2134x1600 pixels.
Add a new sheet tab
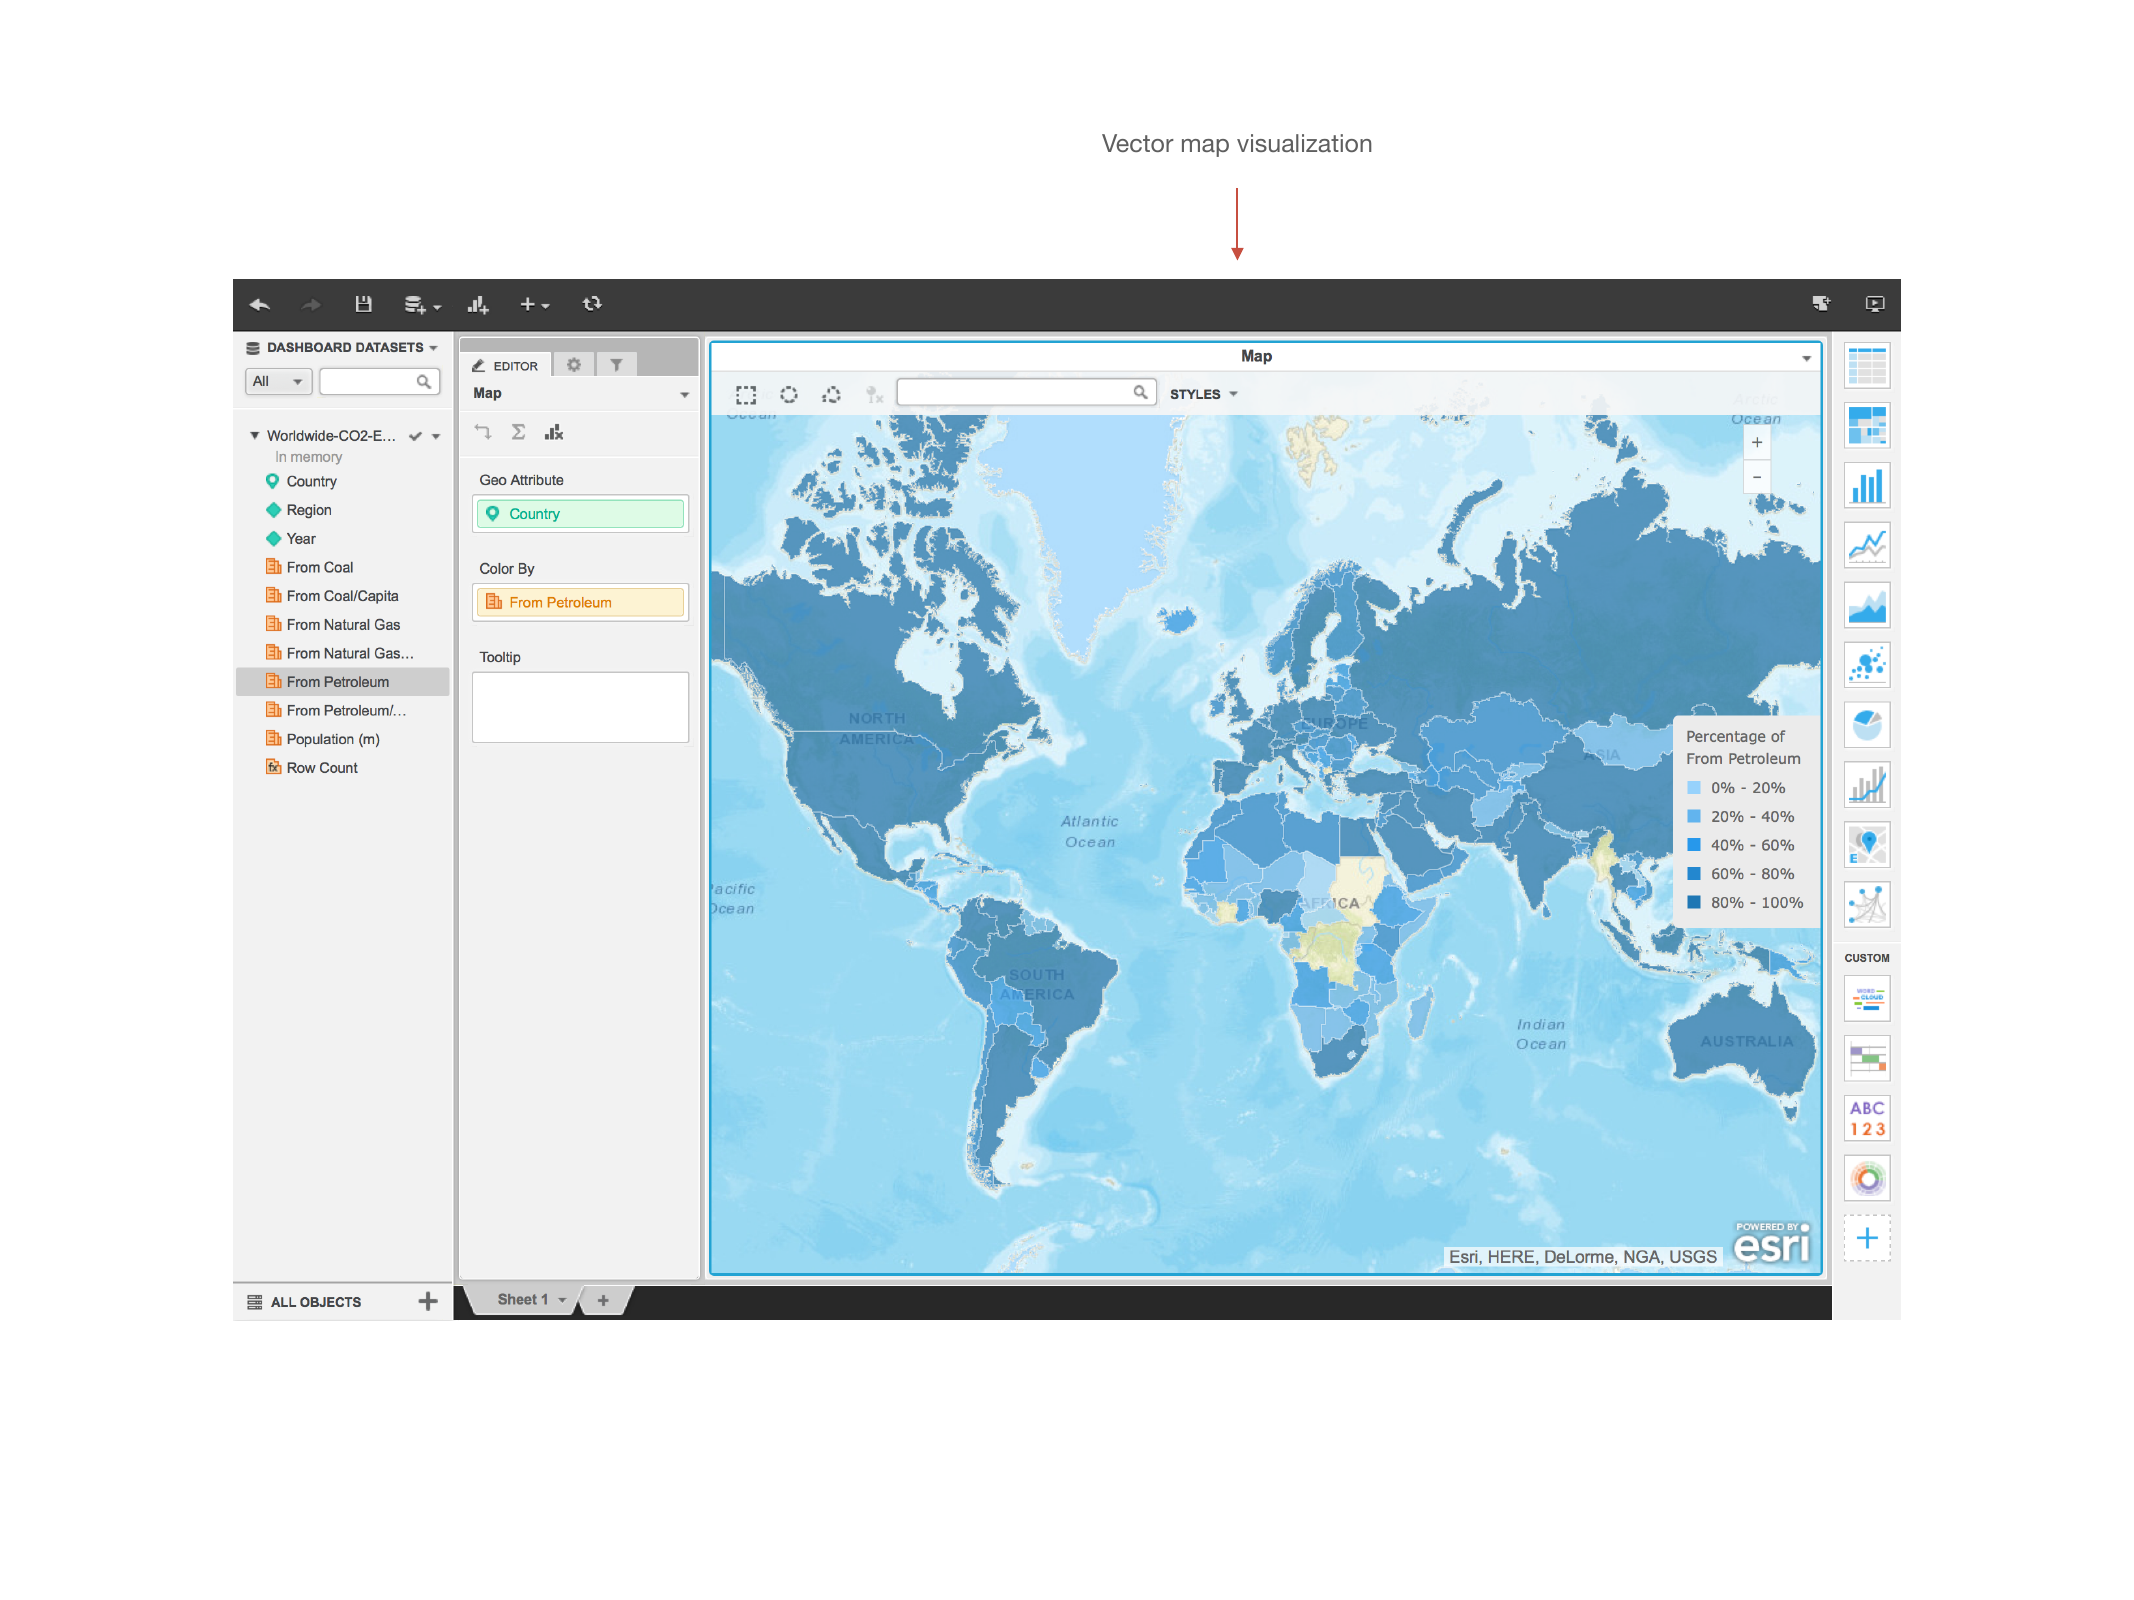pyautogui.click(x=603, y=1300)
